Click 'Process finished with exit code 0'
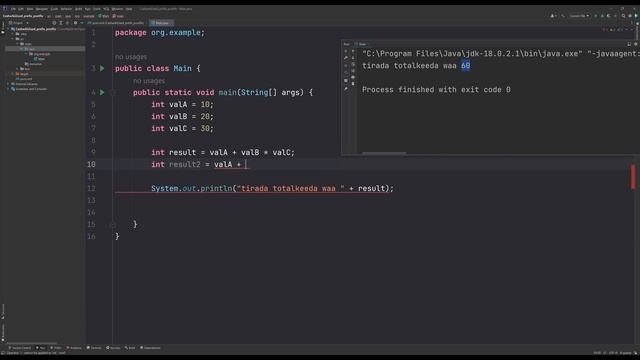The width and height of the screenshot is (640, 360). click(x=436, y=90)
